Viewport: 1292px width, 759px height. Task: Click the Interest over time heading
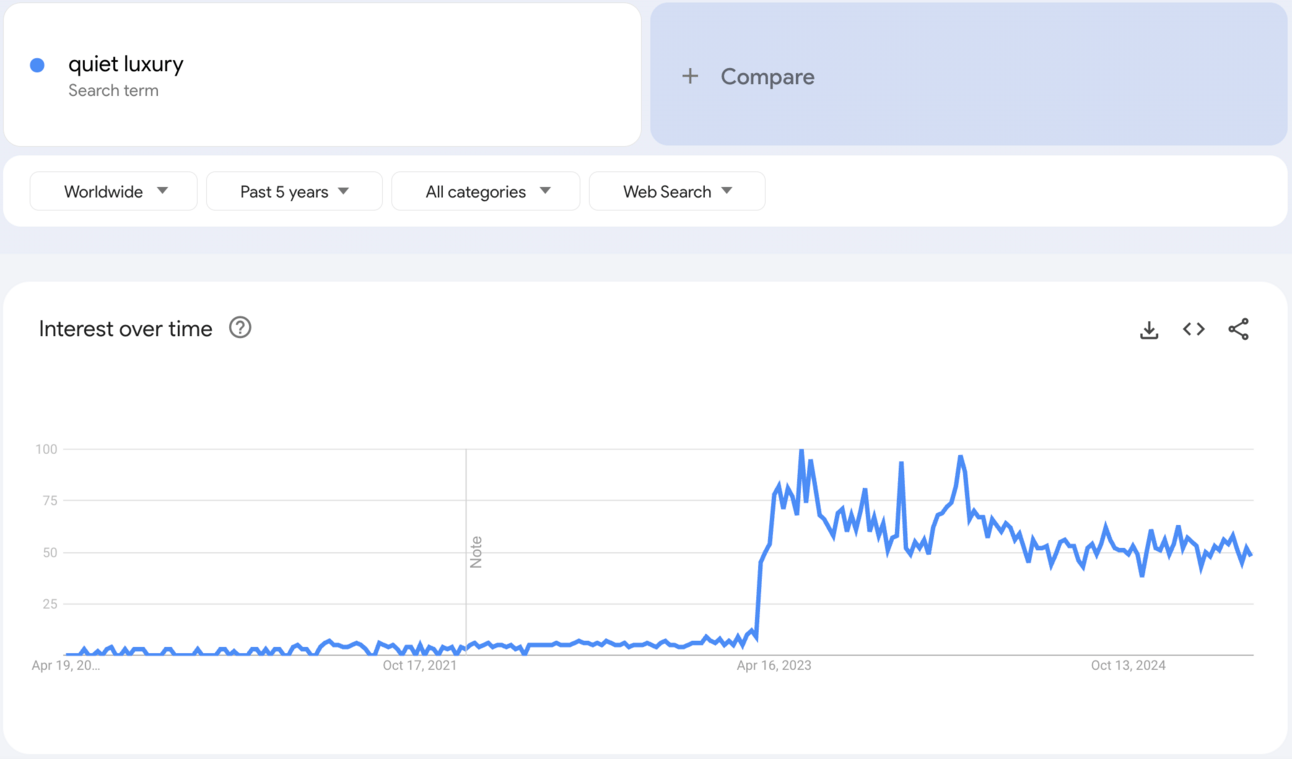(x=126, y=329)
